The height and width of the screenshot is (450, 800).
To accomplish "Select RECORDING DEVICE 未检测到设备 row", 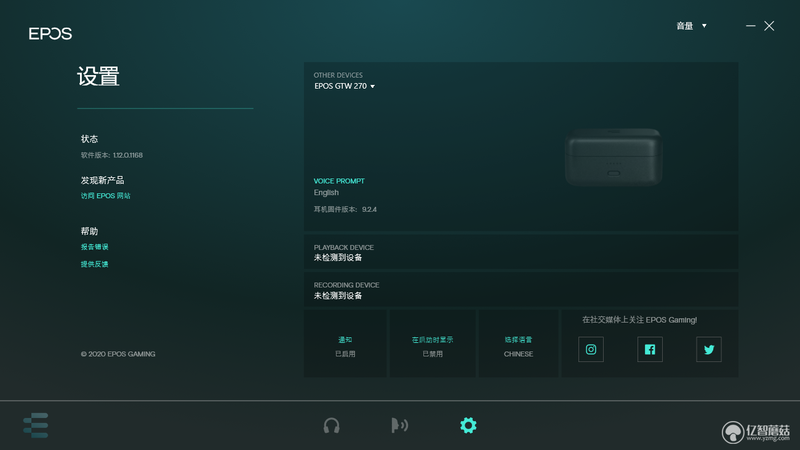I will pos(521,290).
